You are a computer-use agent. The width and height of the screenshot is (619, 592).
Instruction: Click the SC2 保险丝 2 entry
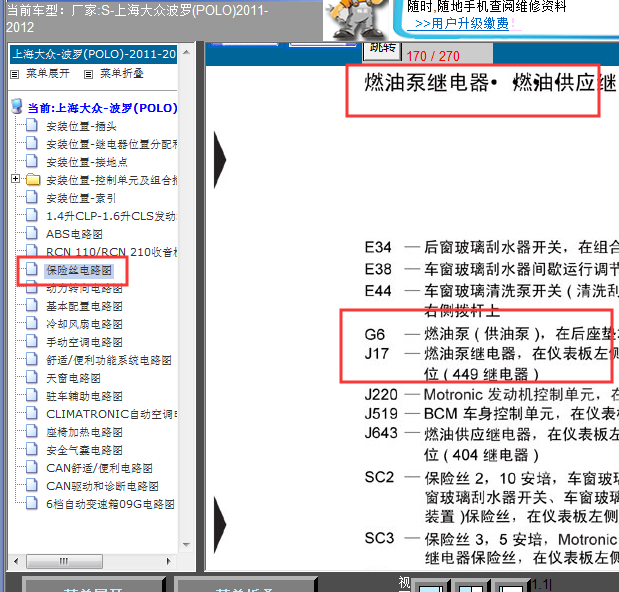click(x=491, y=497)
